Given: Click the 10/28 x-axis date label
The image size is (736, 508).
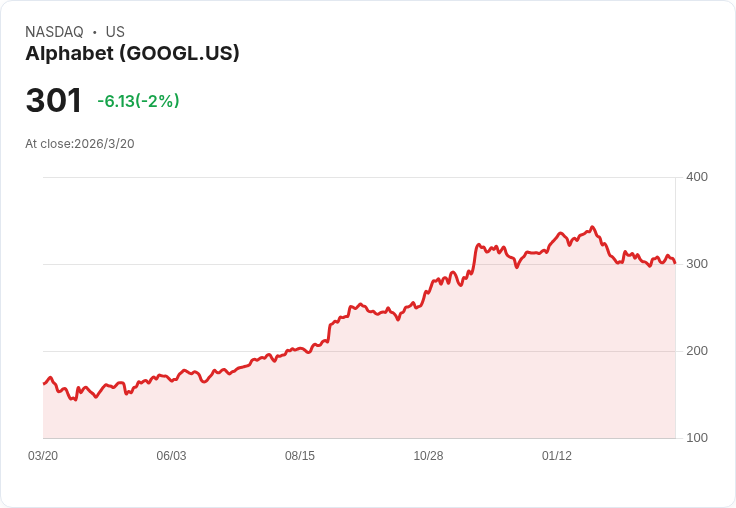Looking at the screenshot, I should (x=428, y=456).
